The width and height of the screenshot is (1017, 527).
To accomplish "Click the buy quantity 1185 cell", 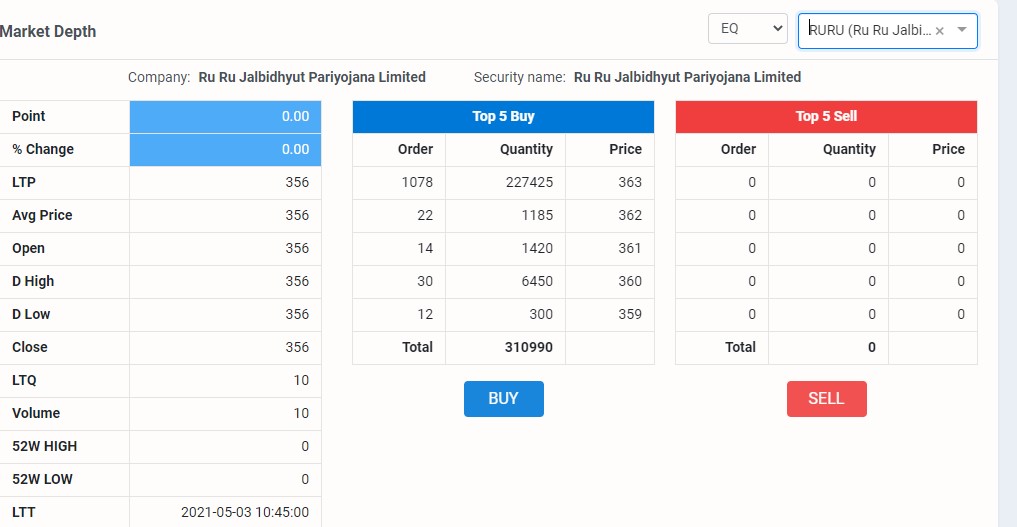I will point(505,216).
